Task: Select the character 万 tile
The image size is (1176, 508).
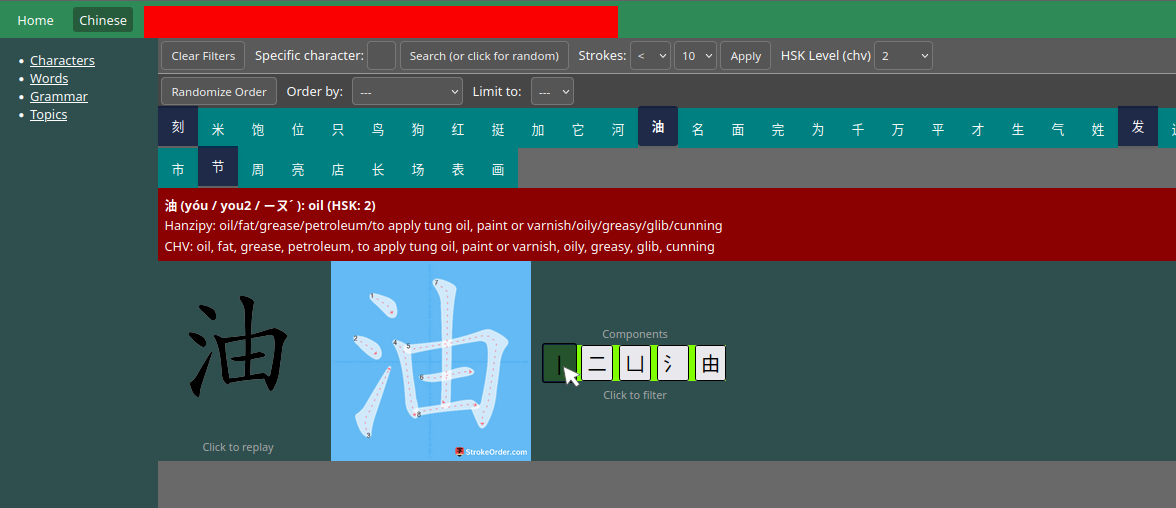Action: pyautogui.click(x=898, y=130)
